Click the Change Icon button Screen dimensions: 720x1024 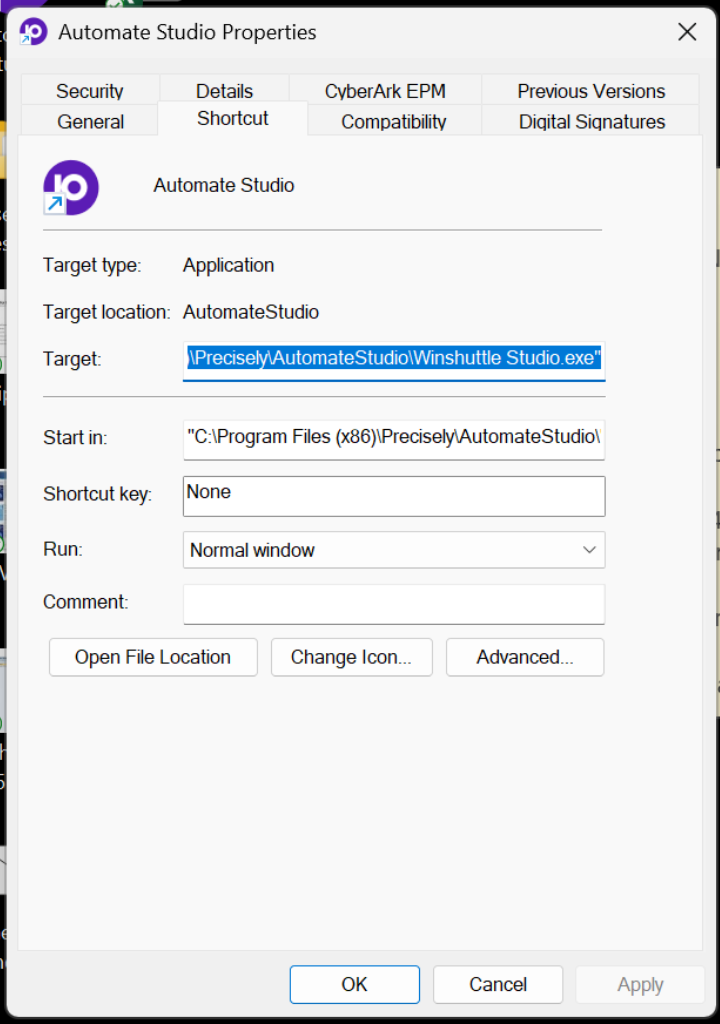pos(351,657)
